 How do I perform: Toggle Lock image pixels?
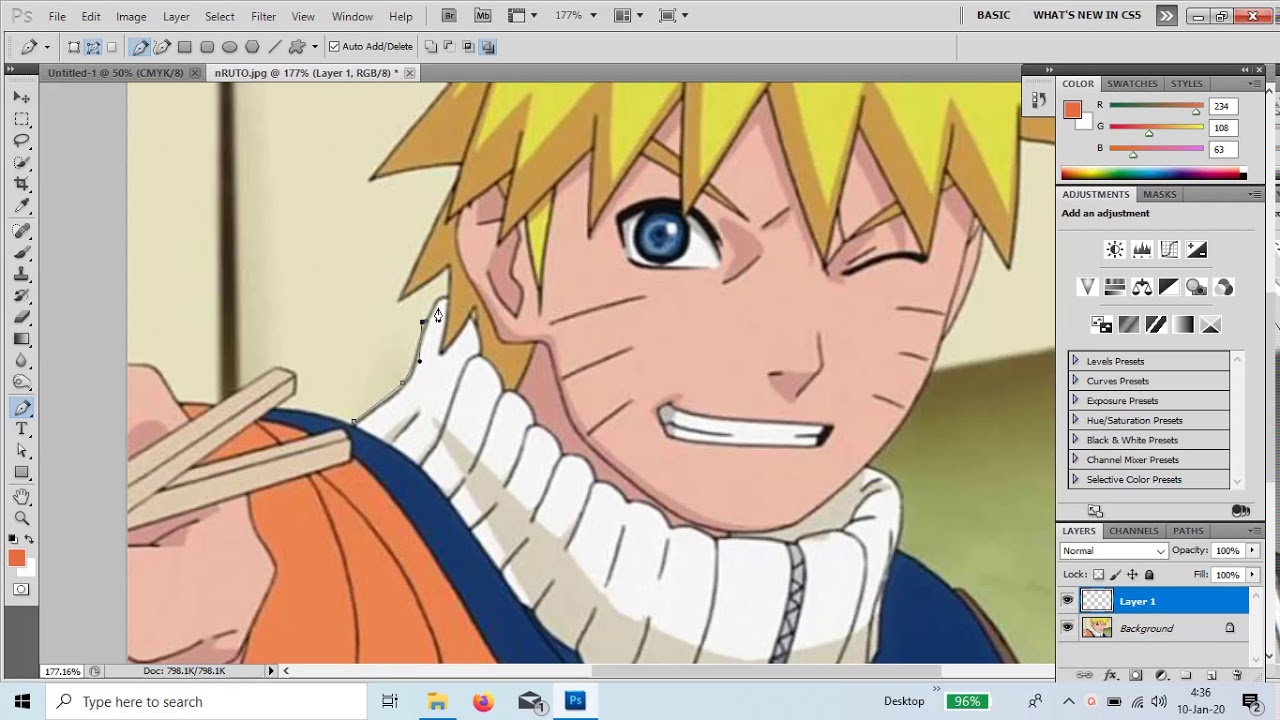point(1115,575)
